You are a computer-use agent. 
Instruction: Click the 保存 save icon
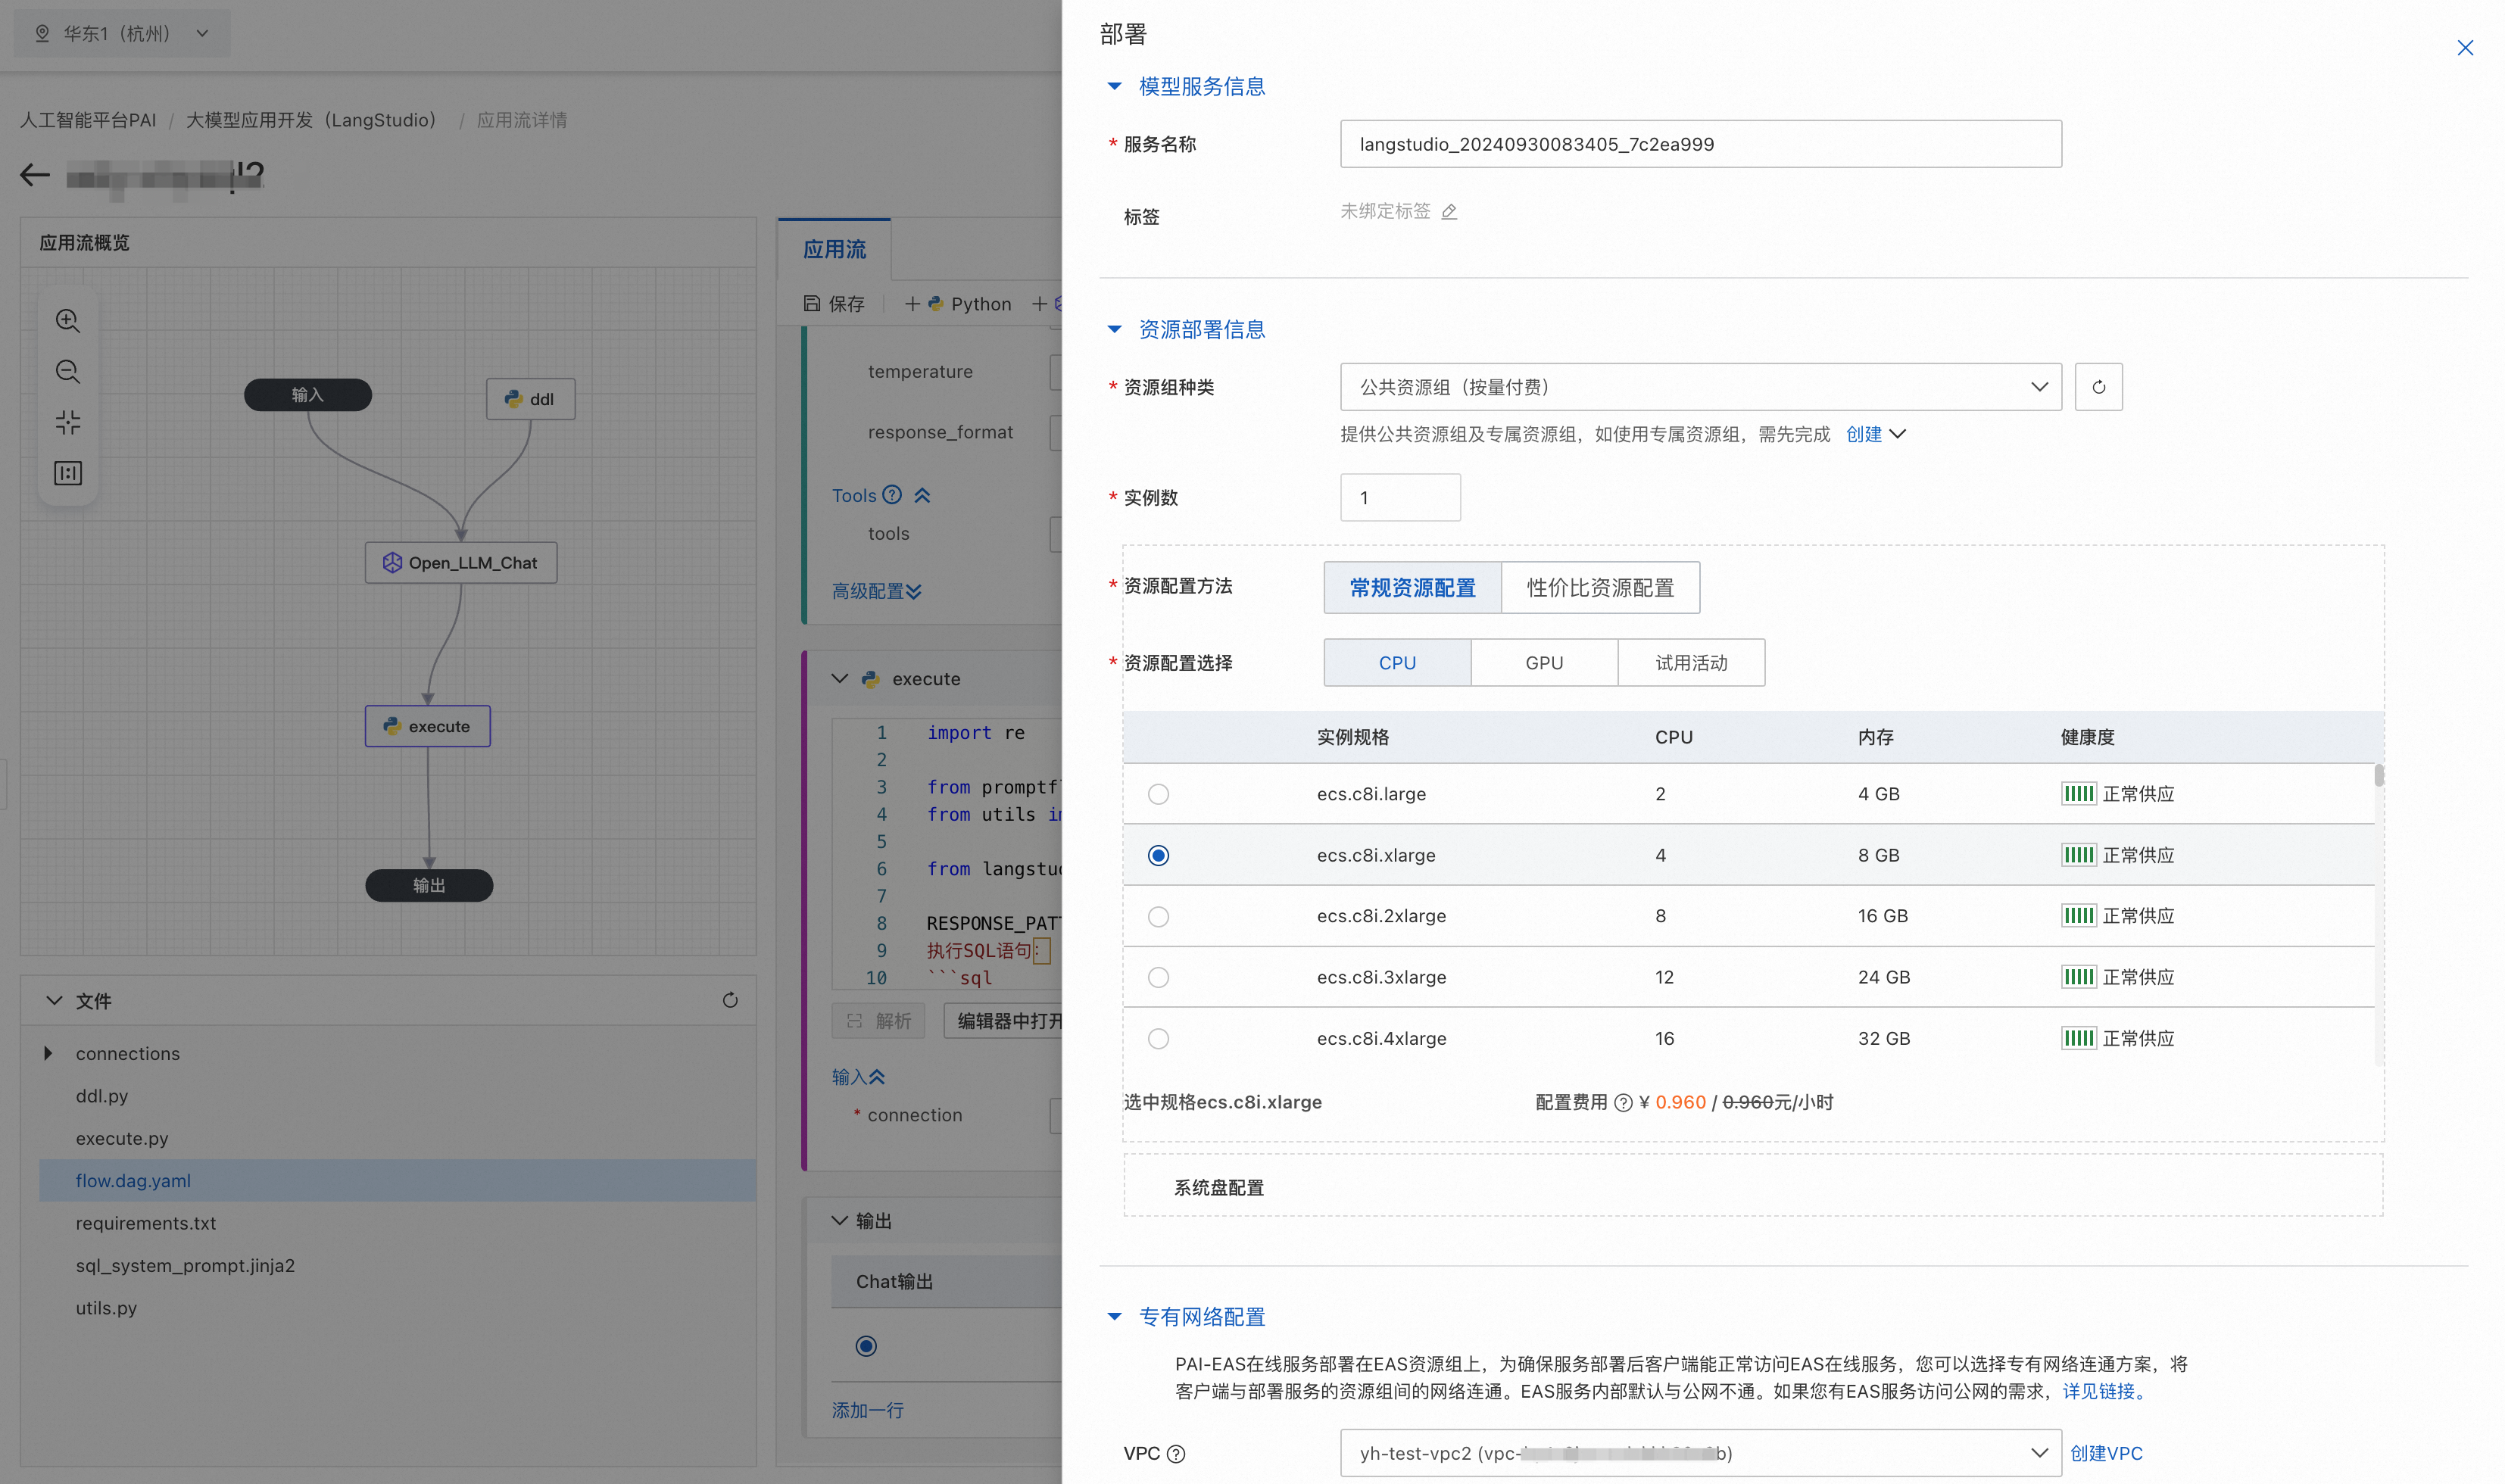[x=812, y=303]
